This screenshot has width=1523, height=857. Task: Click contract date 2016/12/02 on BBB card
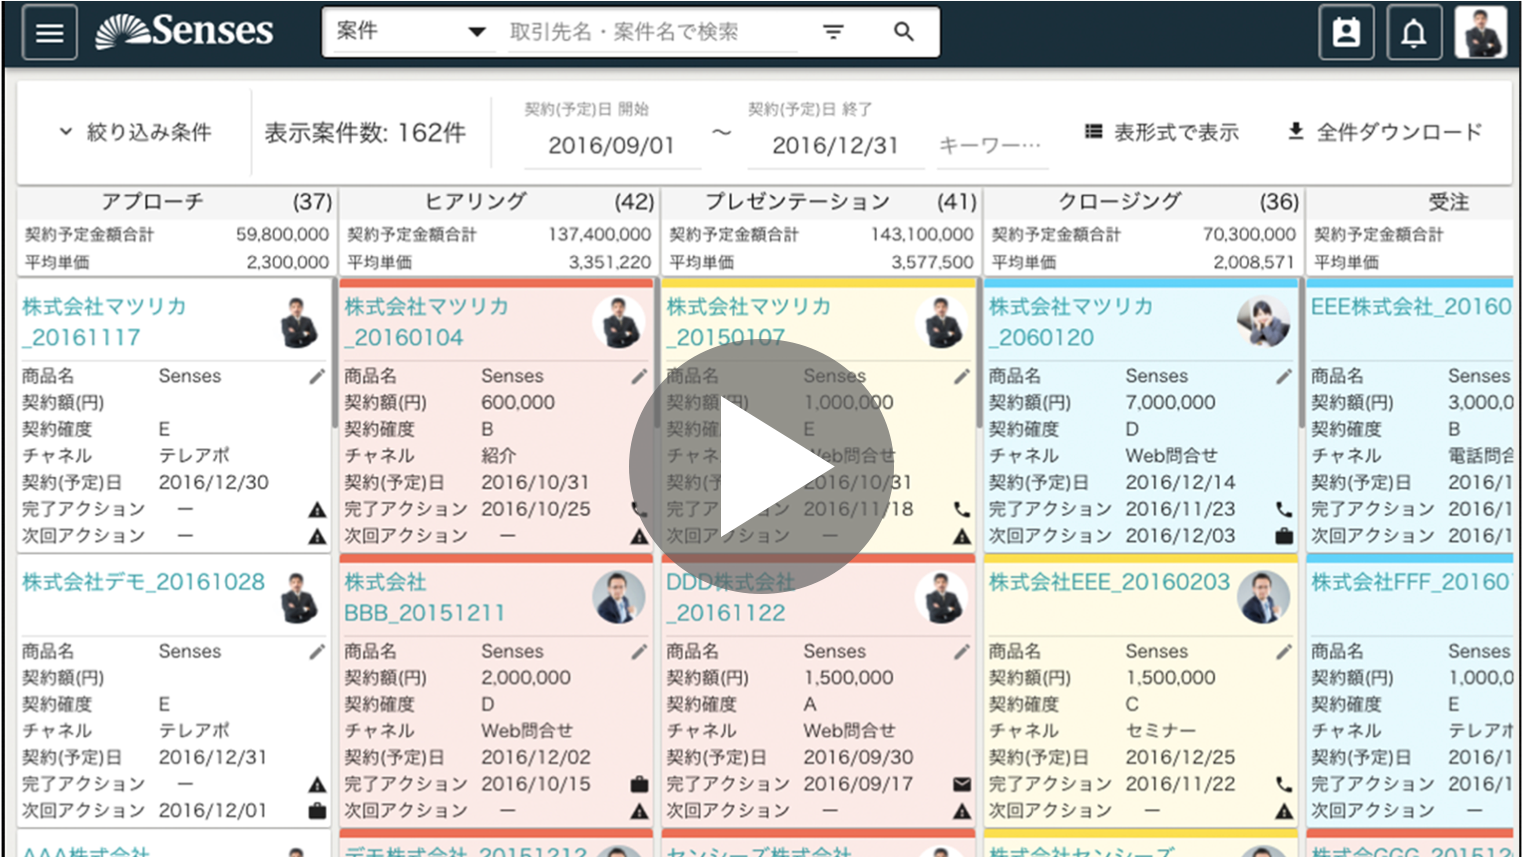[536, 758]
